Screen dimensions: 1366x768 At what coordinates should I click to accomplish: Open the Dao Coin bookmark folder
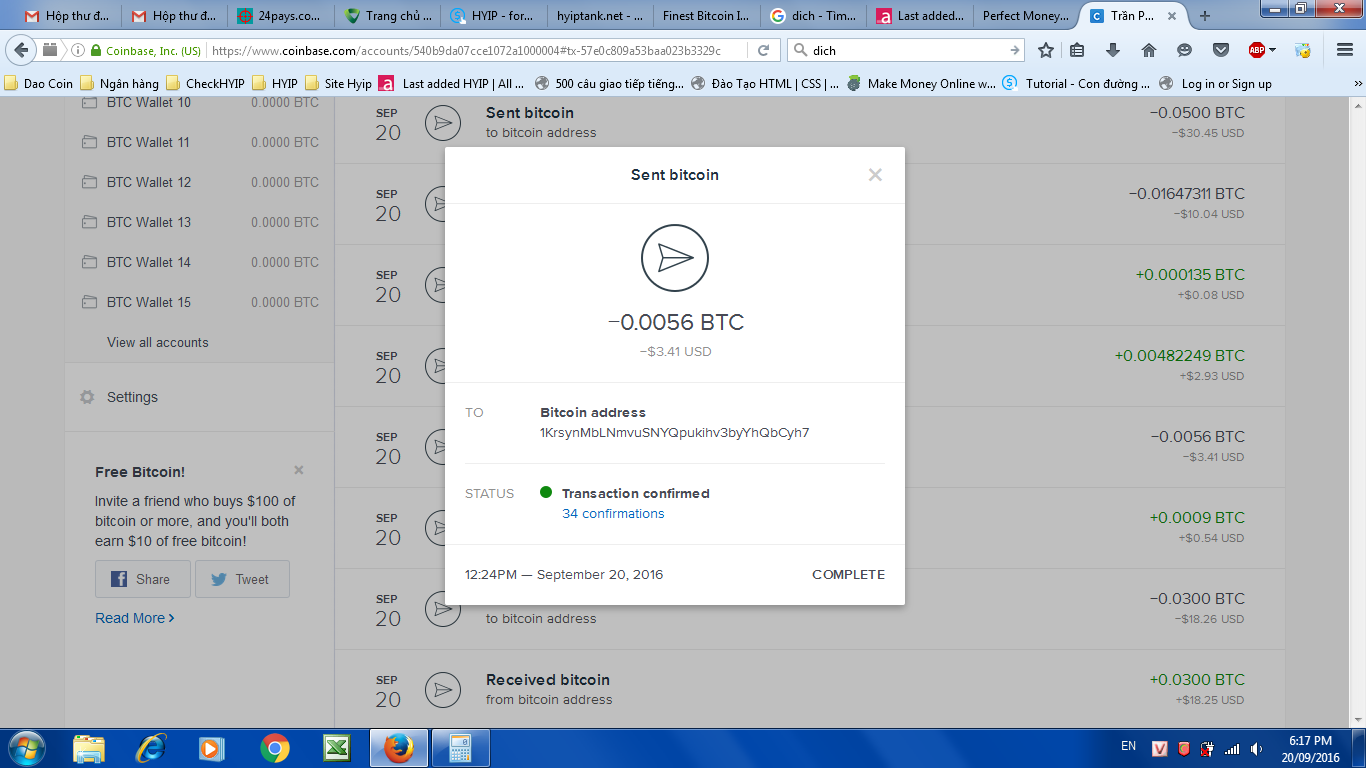(x=39, y=84)
